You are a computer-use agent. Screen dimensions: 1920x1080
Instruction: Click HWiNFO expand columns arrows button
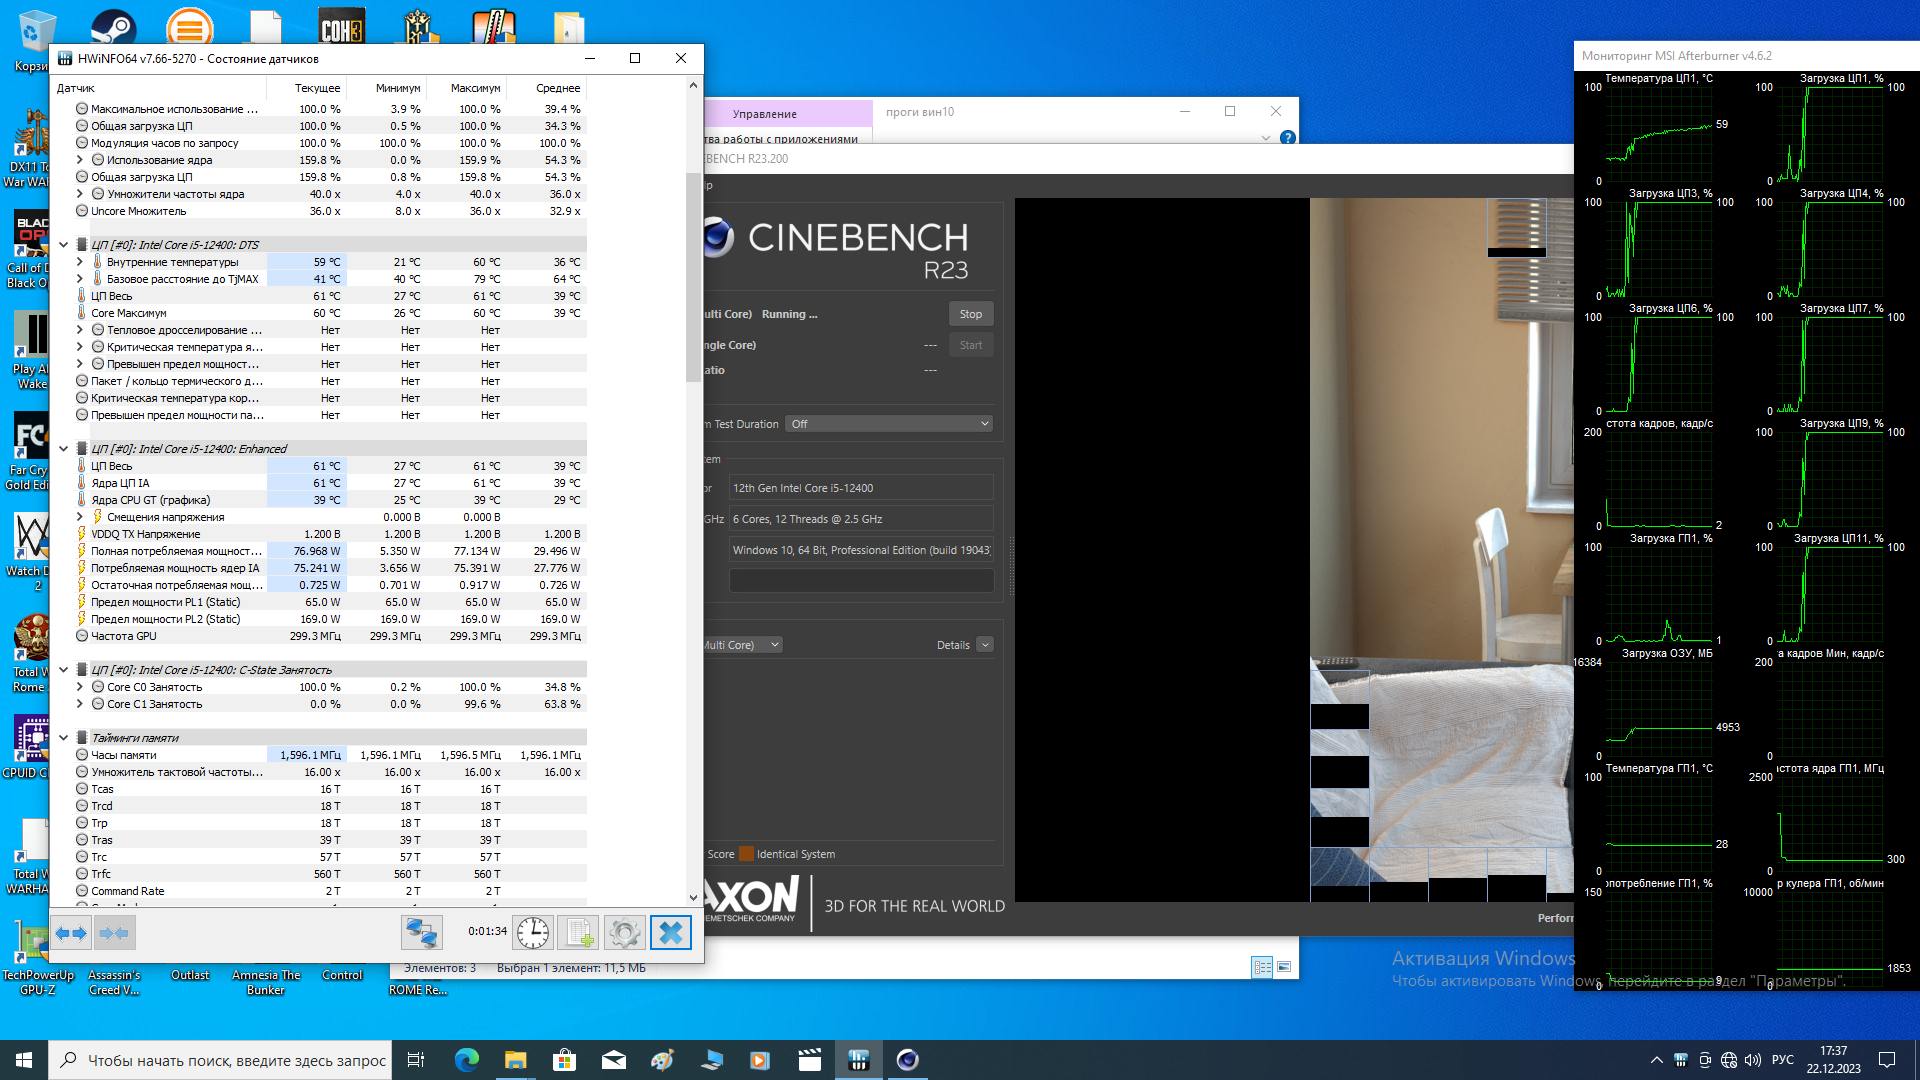(71, 933)
